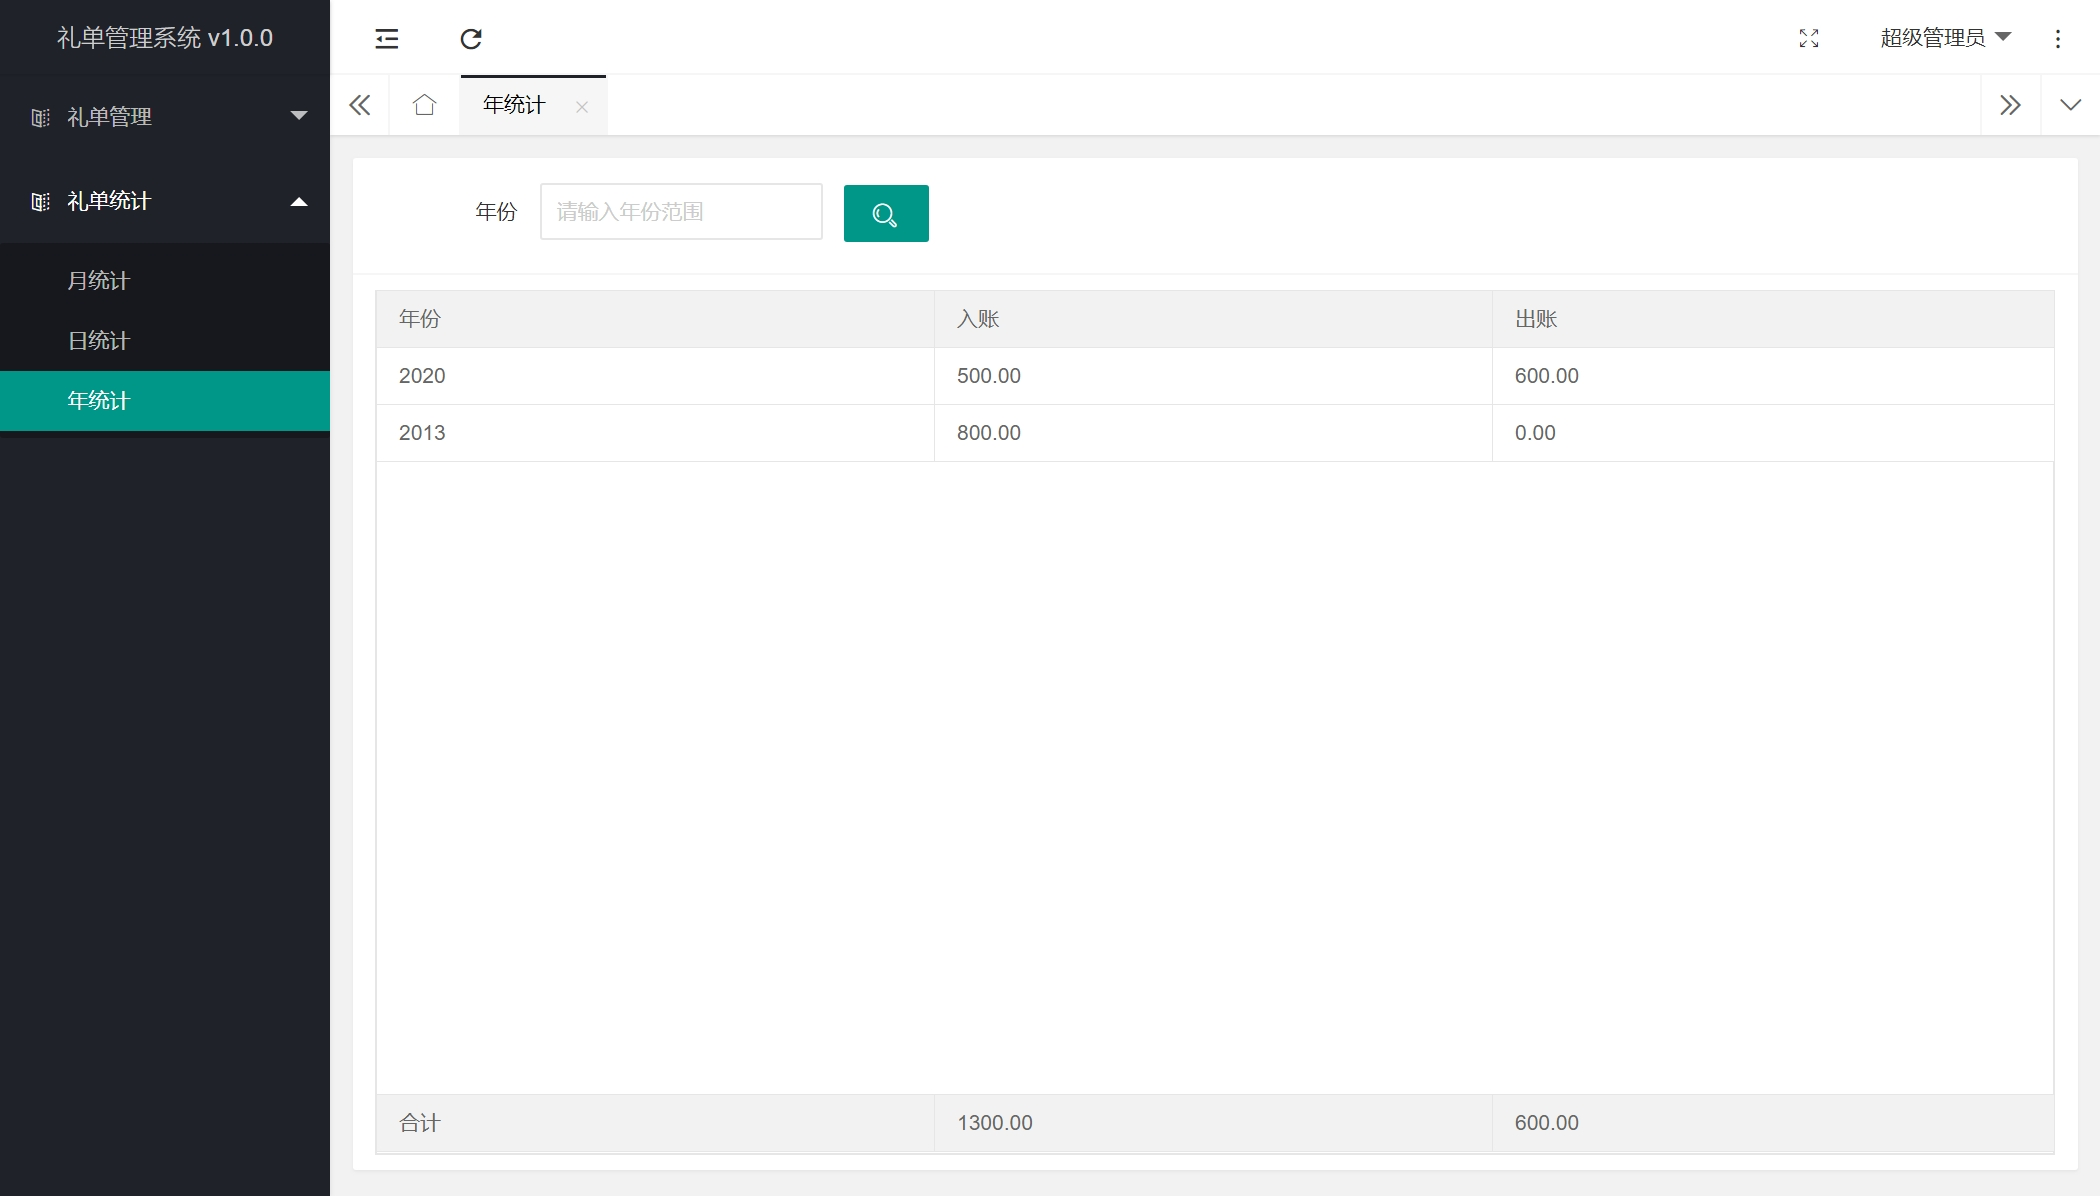Switch to the 年统计 page tab
Screen dimensions: 2100x1196
click(514, 105)
